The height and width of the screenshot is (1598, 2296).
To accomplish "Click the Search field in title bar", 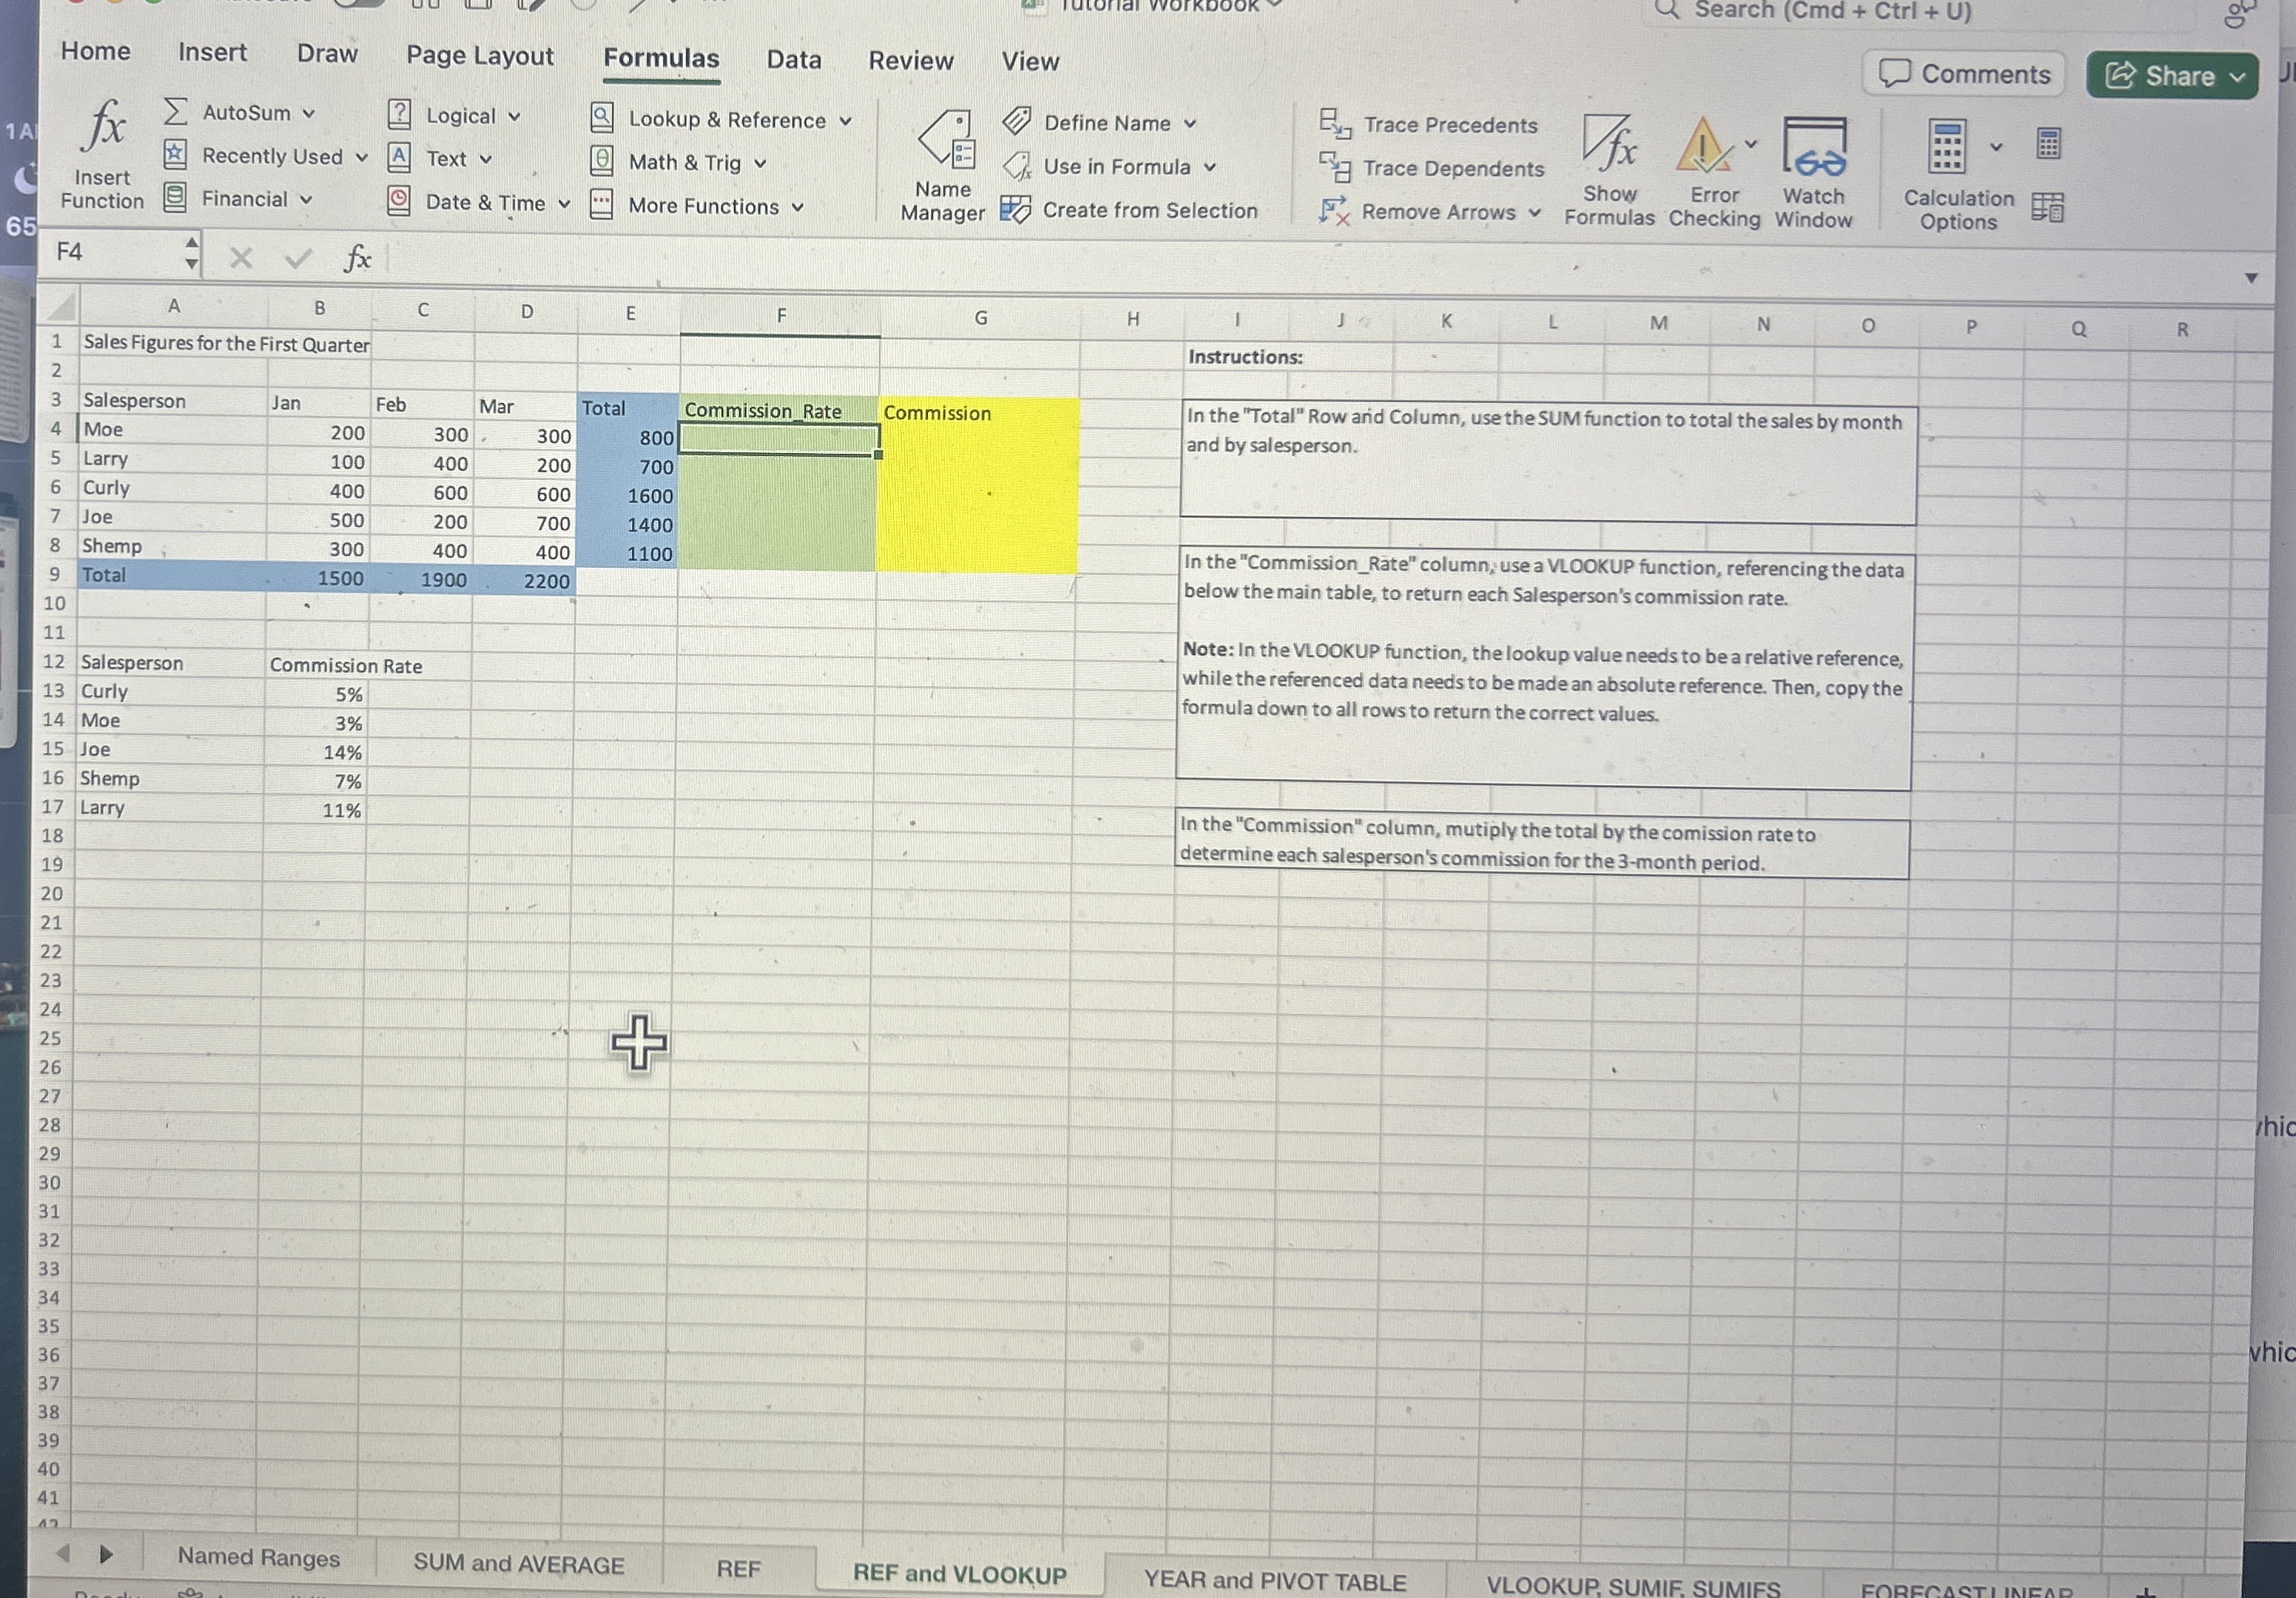I will 1830,12.
